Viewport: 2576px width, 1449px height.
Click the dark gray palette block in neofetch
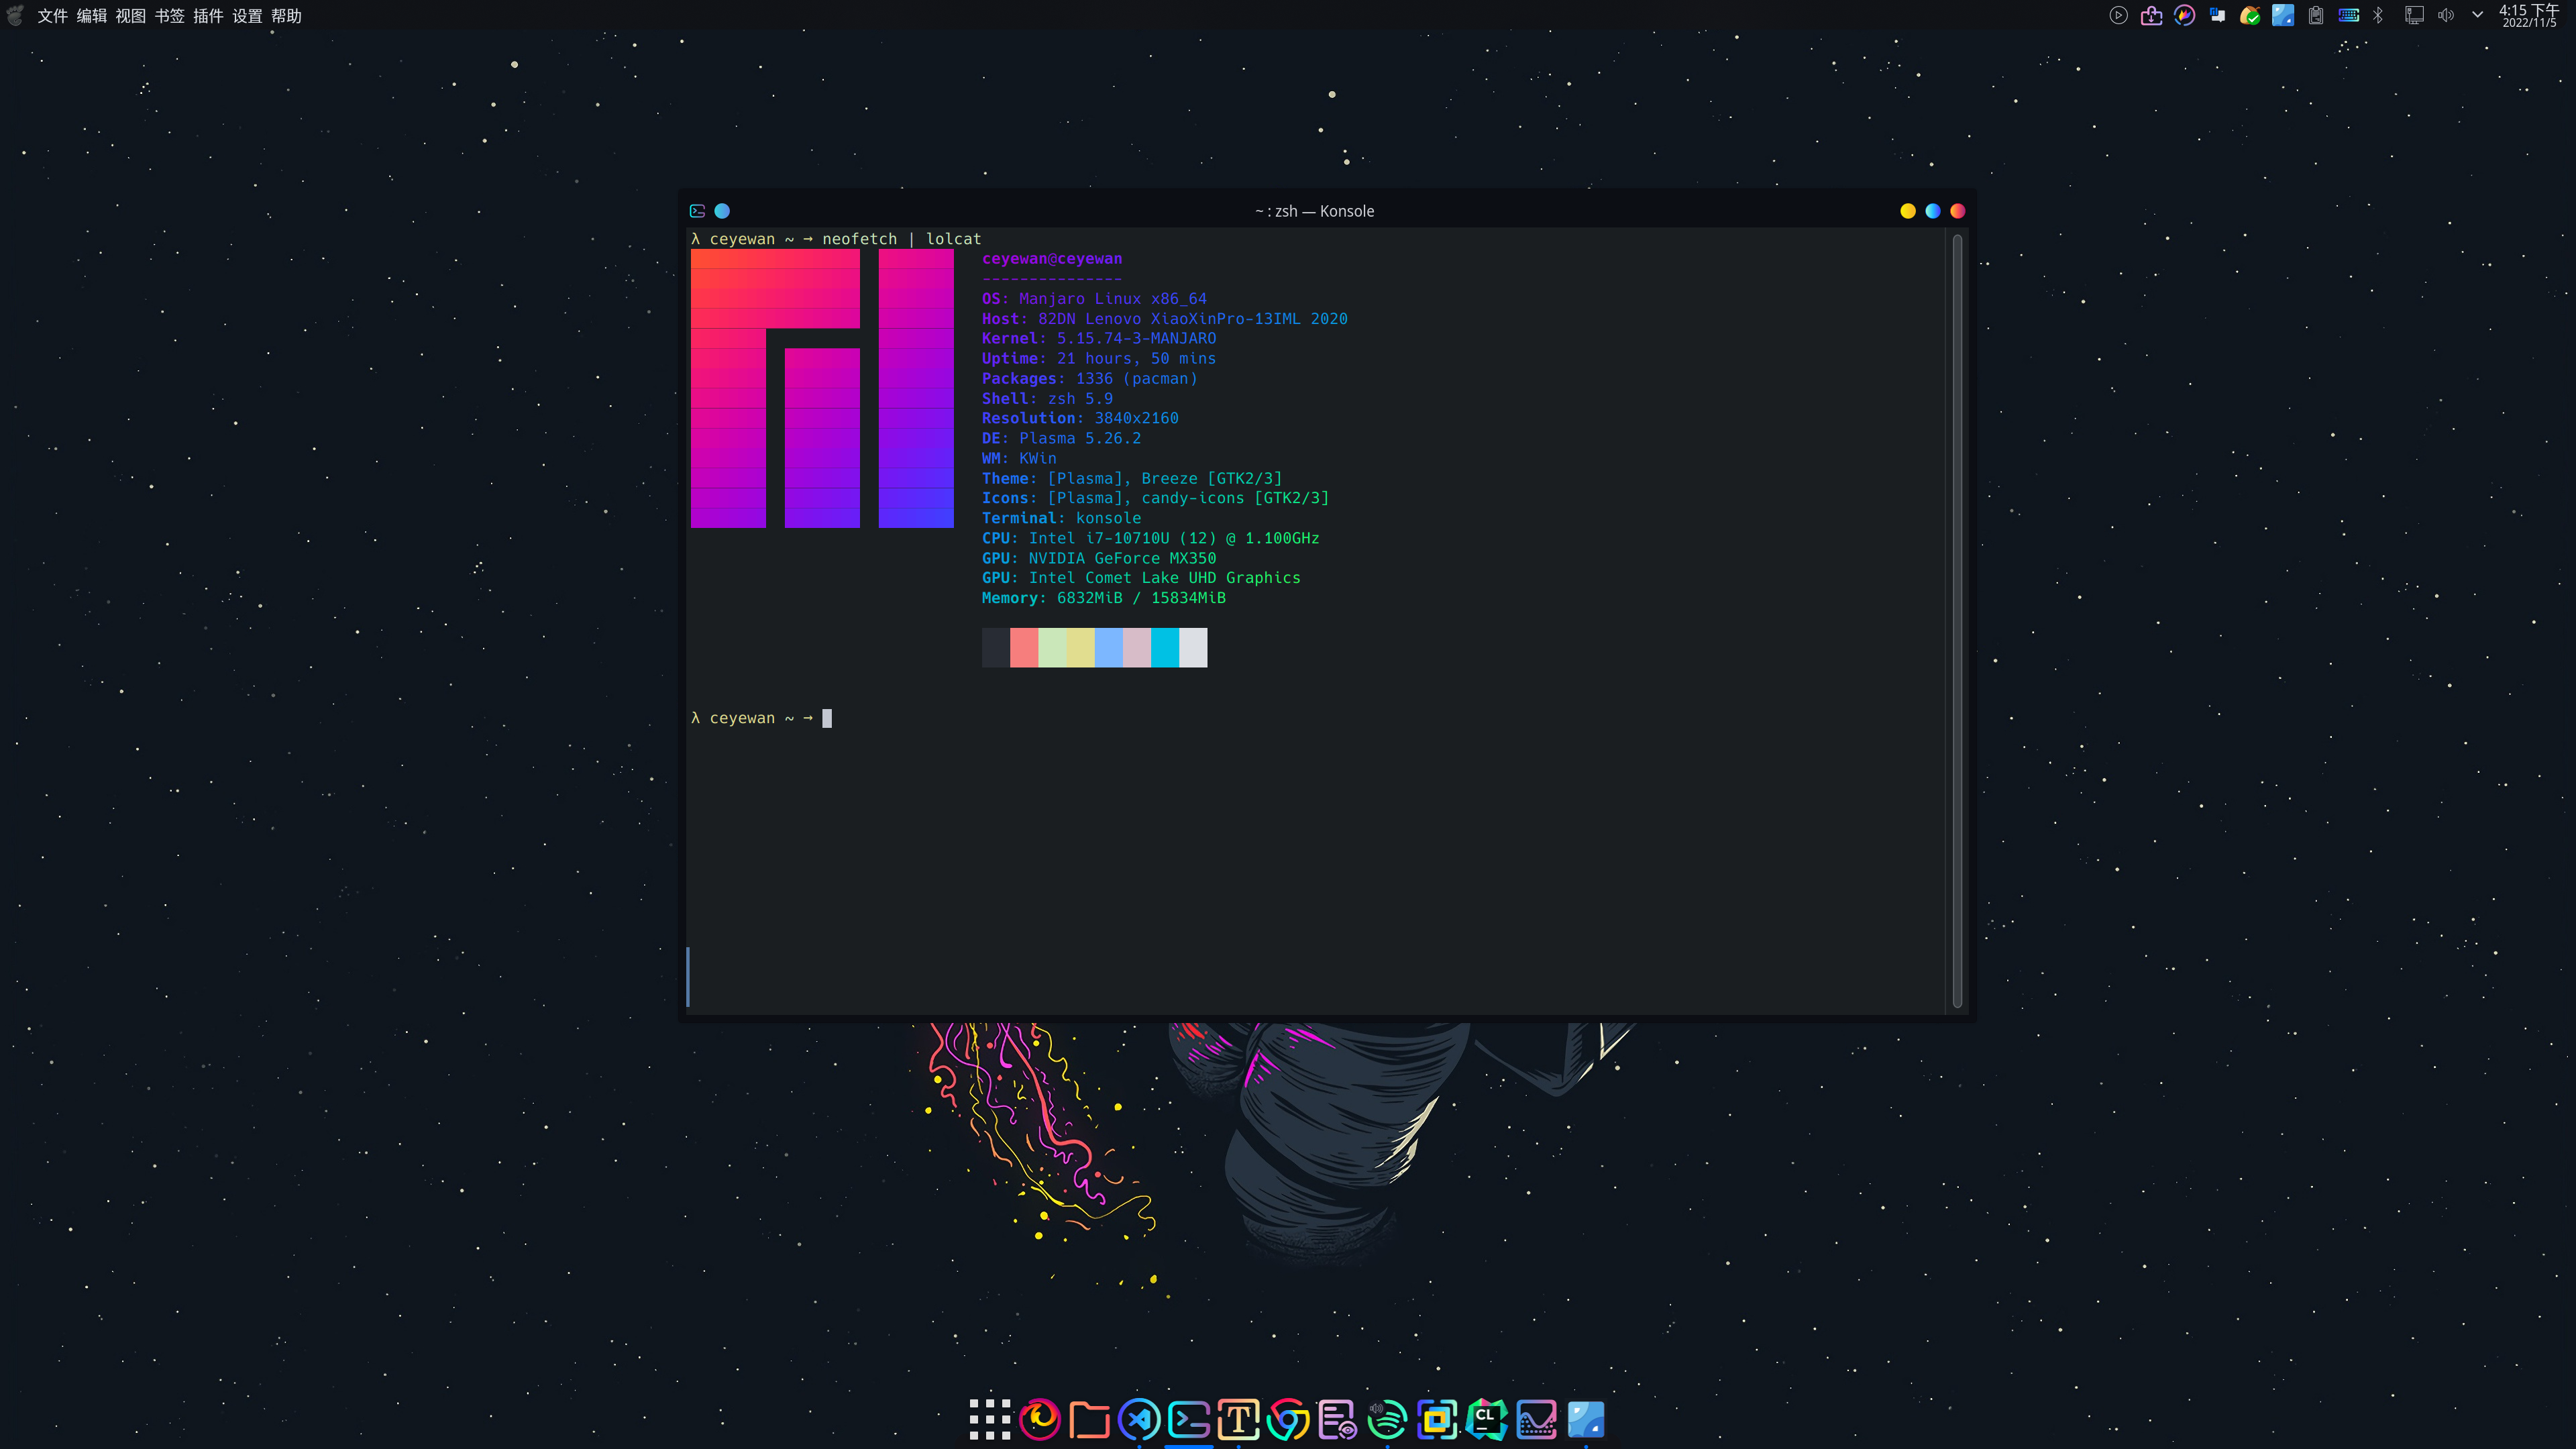click(996, 647)
